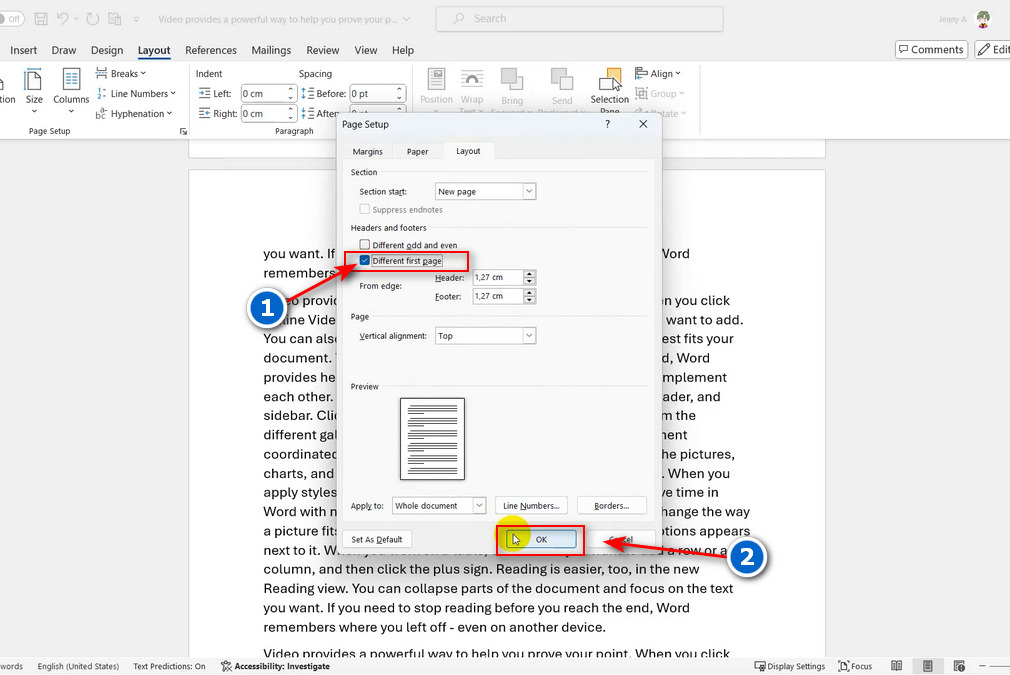Click the Selection Pane icon
The image size is (1010, 675).
(610, 82)
